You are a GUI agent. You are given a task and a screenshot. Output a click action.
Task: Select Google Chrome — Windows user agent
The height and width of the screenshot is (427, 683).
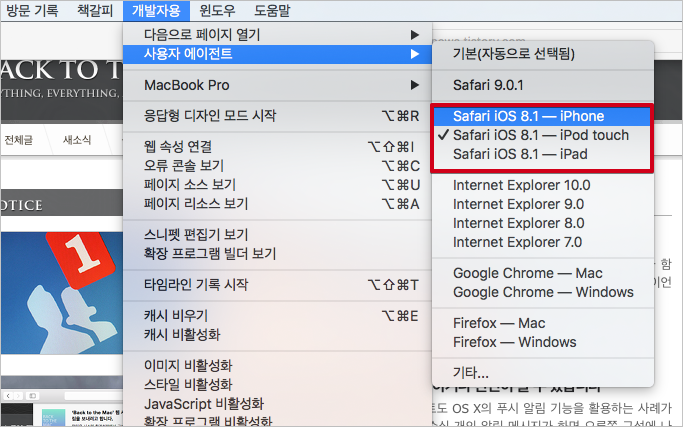543,292
